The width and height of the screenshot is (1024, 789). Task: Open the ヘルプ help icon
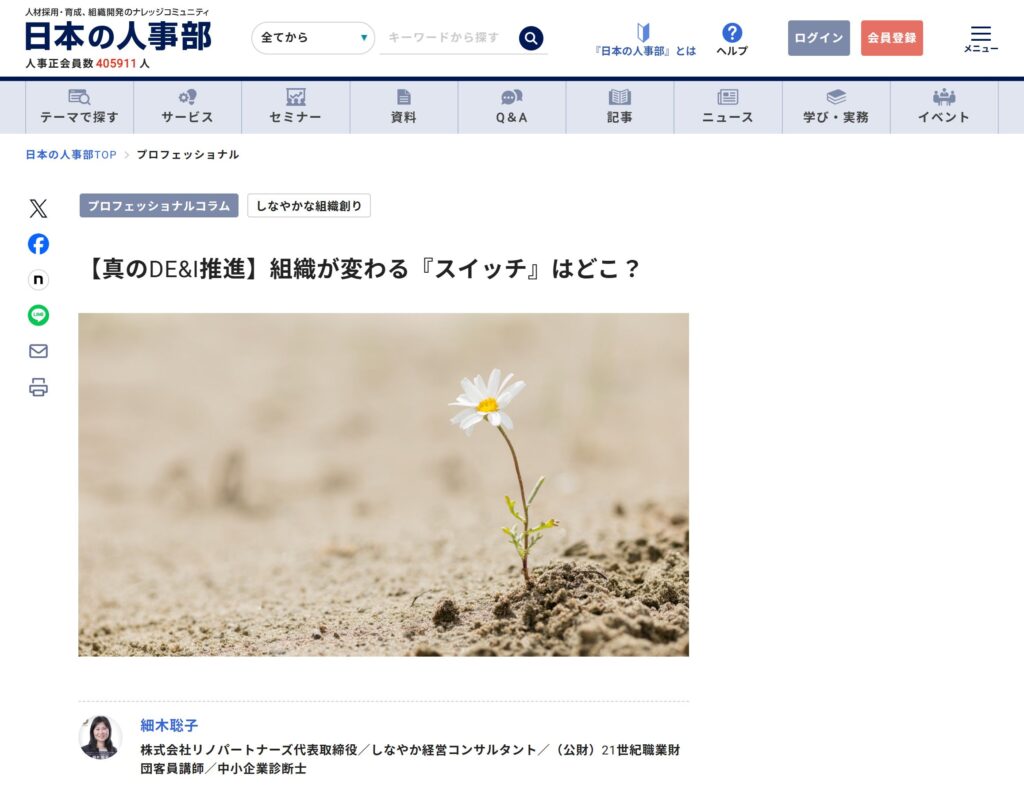[x=732, y=39]
